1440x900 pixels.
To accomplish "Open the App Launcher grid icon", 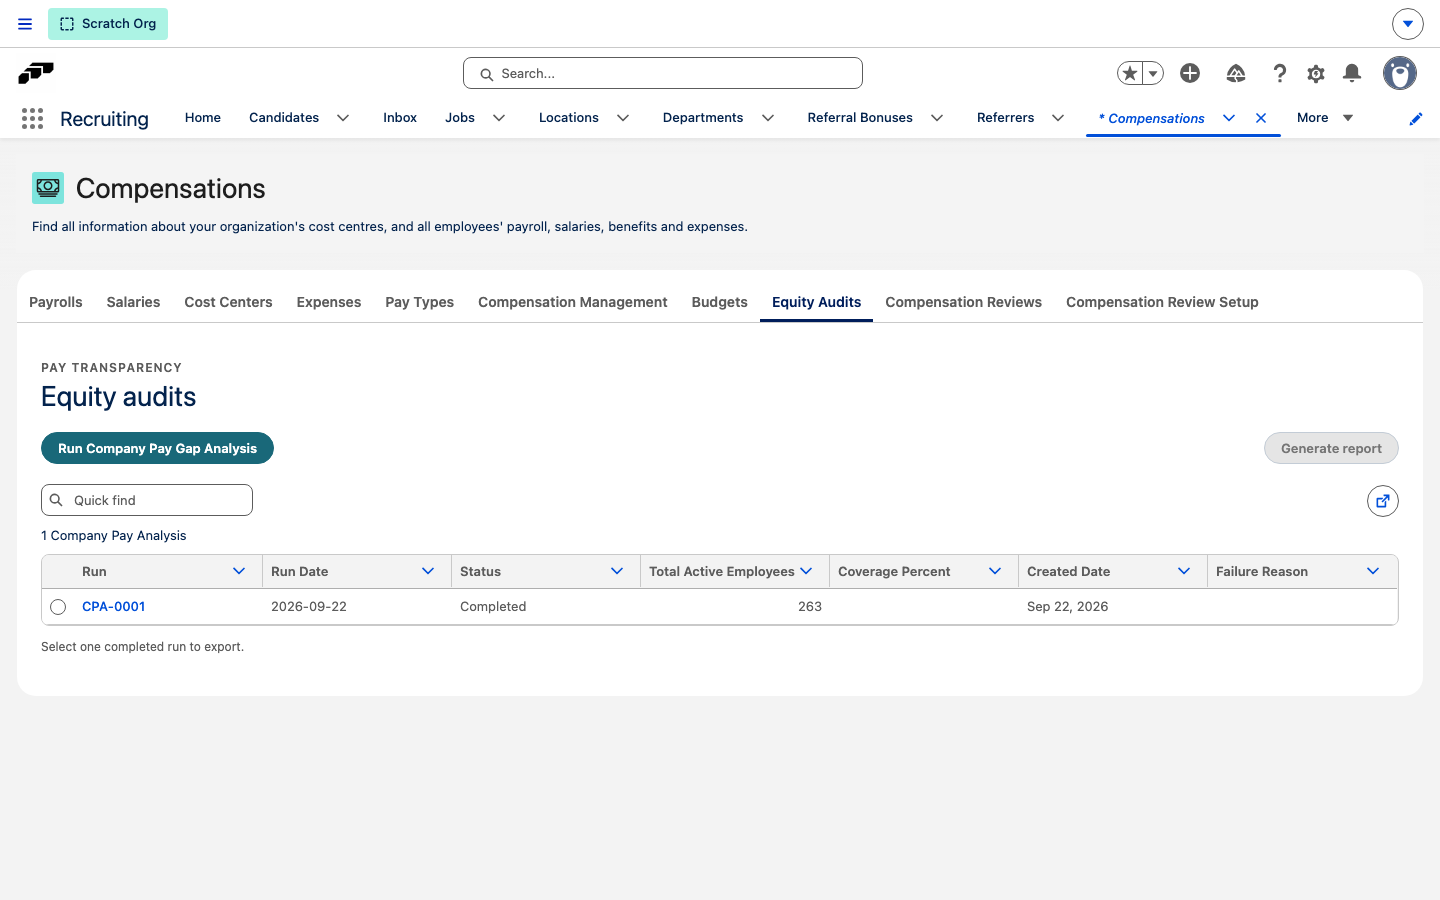I will point(32,119).
